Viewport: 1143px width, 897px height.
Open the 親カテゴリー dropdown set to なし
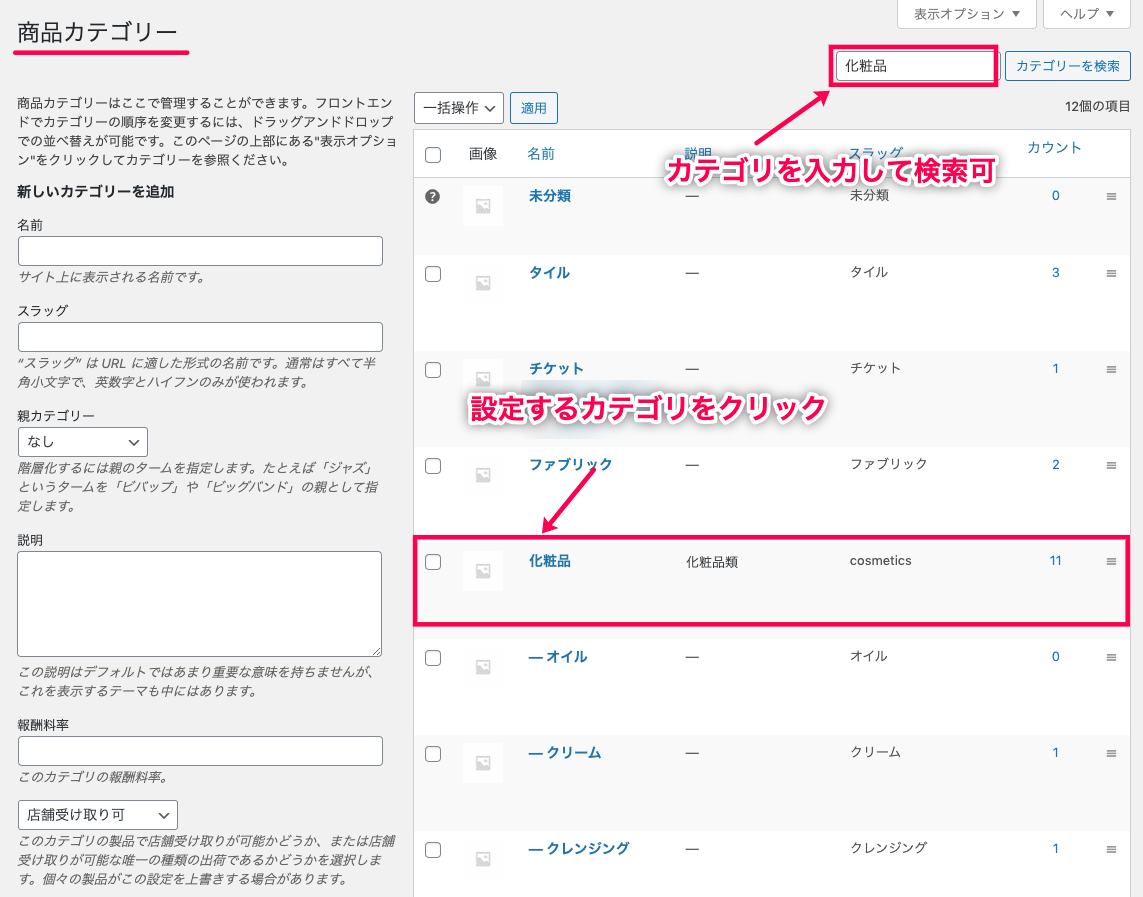(82, 442)
